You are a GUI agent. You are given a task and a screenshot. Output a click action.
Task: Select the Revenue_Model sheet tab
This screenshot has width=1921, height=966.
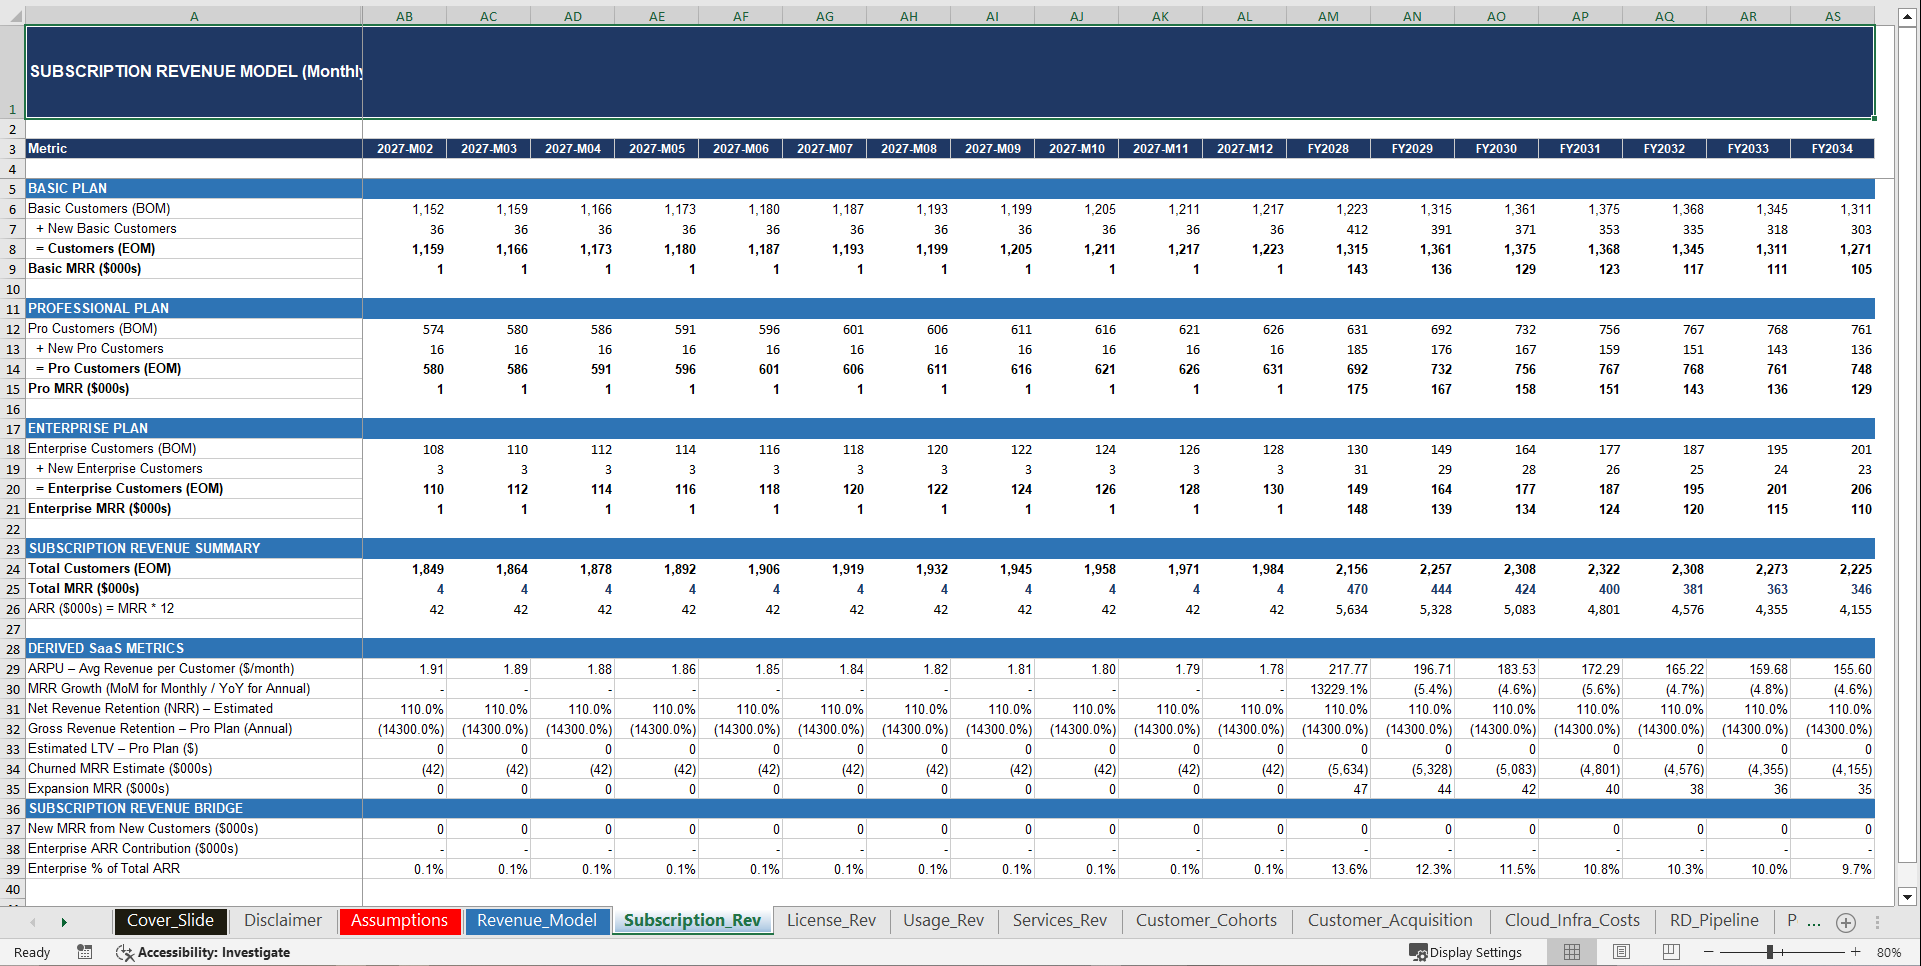tap(537, 920)
